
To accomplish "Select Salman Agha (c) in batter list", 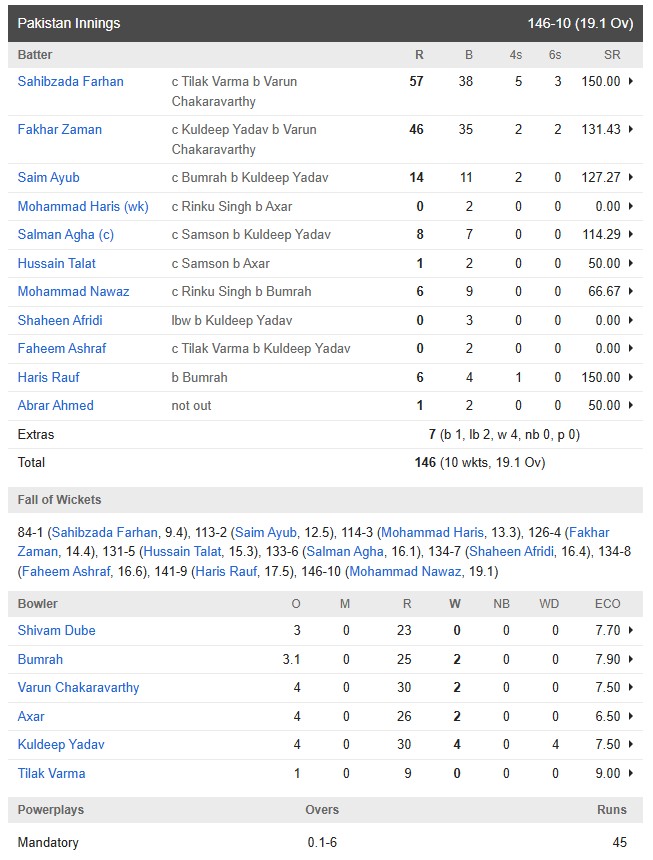I will pos(69,235).
